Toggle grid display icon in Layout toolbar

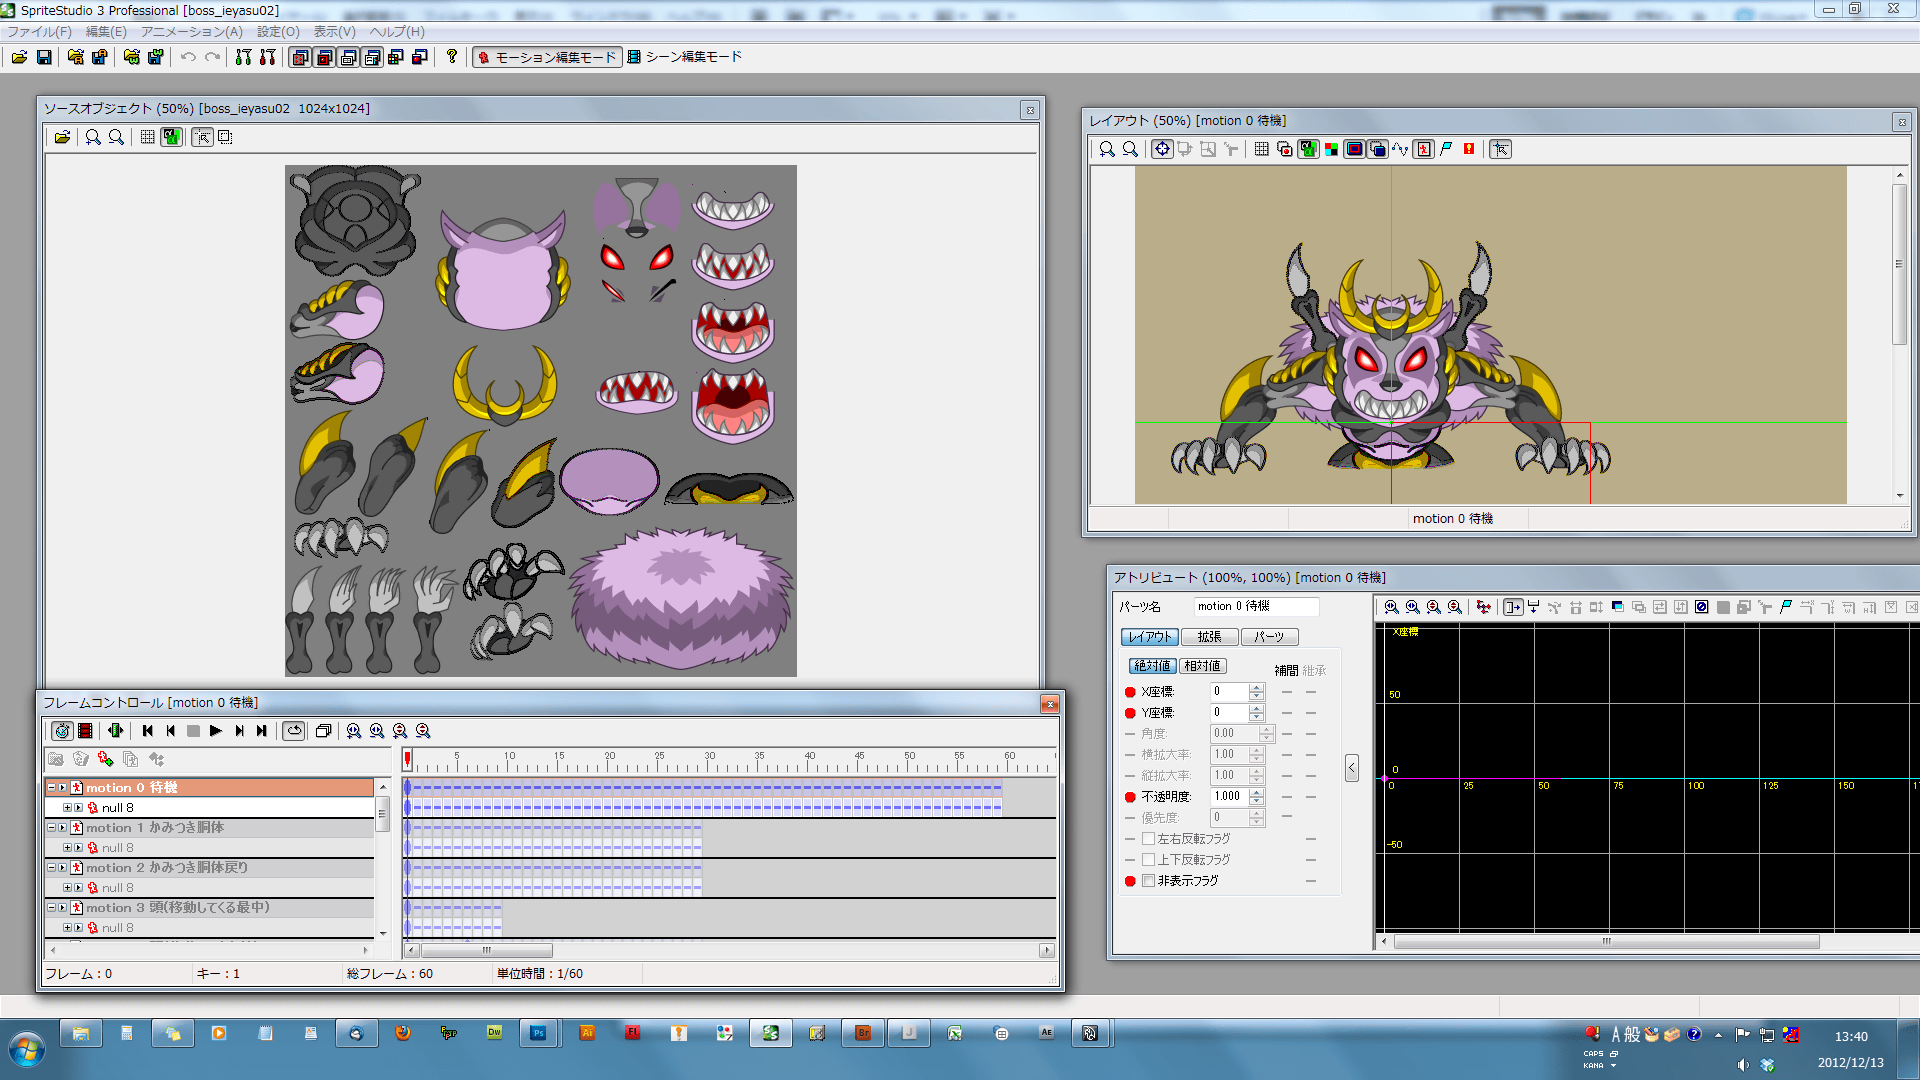click(1262, 149)
